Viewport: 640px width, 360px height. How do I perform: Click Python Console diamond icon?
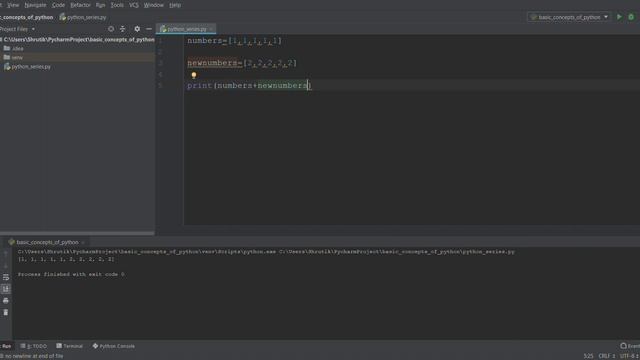(x=95, y=346)
